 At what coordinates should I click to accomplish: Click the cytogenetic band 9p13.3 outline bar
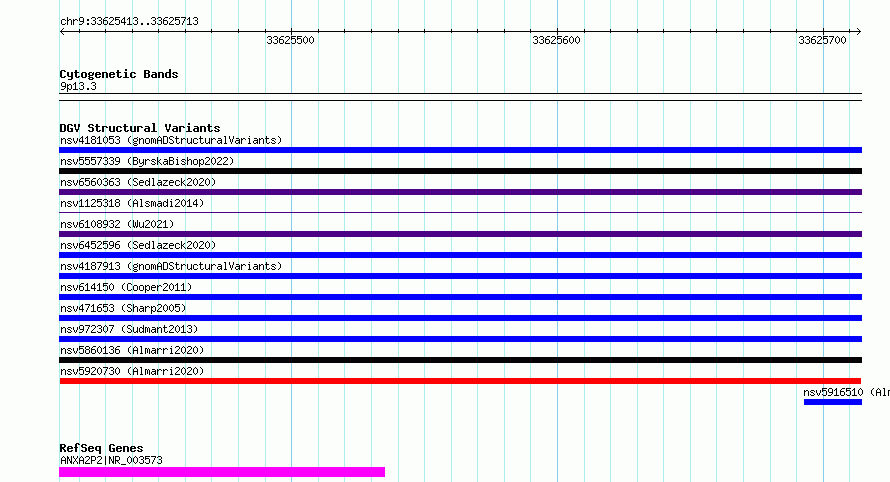click(460, 97)
